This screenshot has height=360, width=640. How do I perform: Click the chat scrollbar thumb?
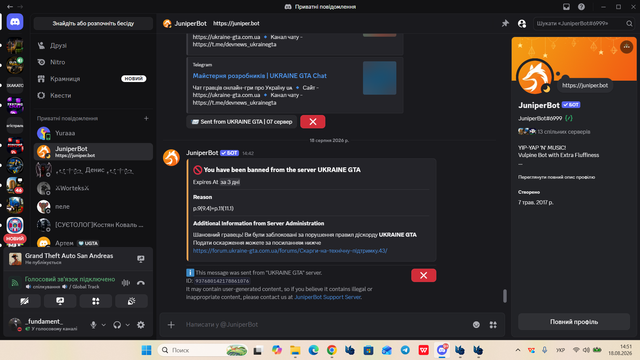point(505,296)
